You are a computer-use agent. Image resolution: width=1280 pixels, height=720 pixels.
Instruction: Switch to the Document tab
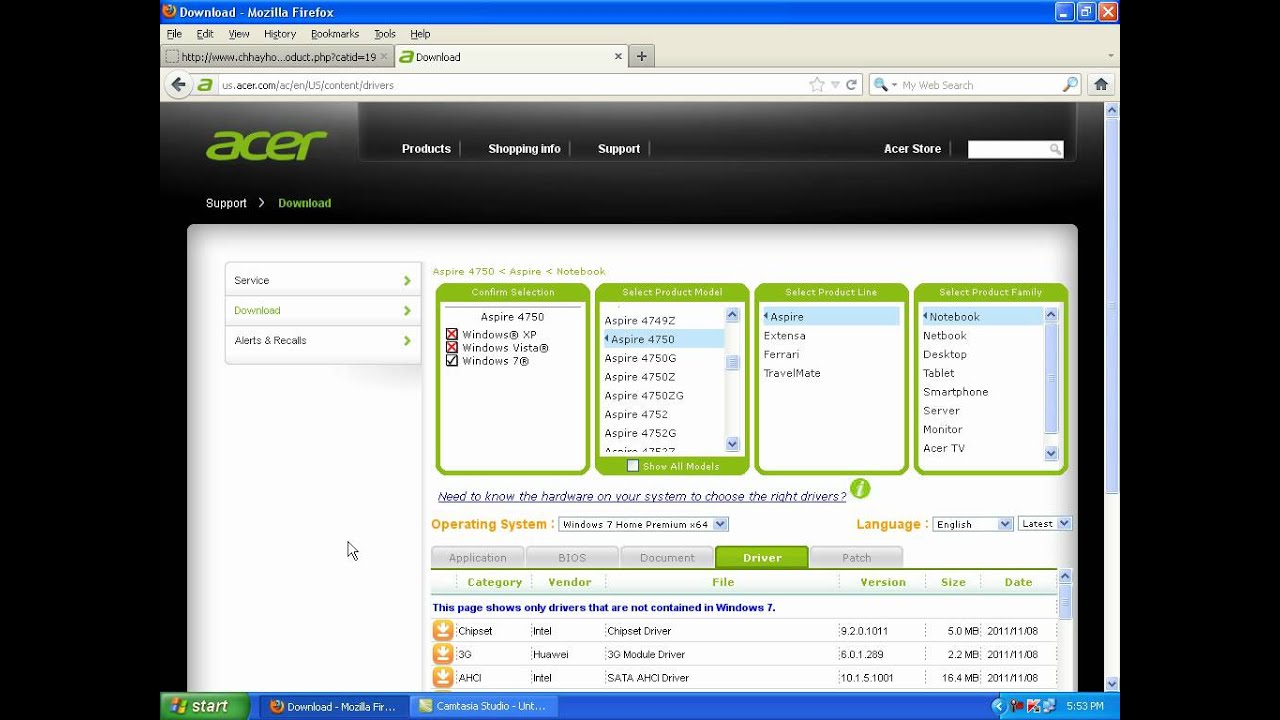tap(667, 558)
